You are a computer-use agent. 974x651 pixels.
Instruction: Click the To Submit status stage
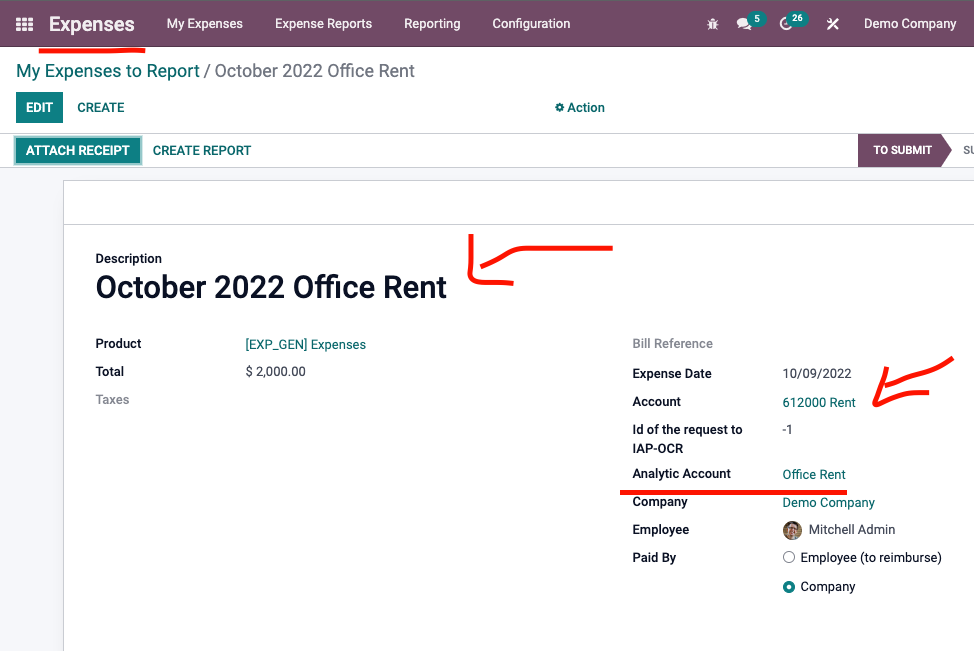901,151
